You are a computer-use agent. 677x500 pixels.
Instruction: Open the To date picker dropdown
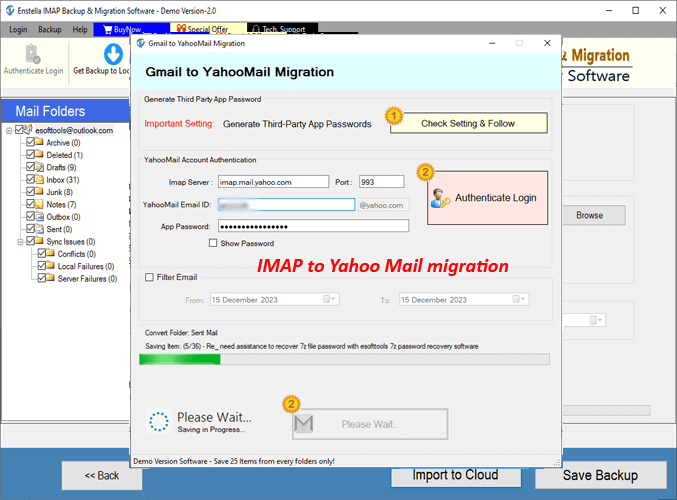(x=519, y=299)
